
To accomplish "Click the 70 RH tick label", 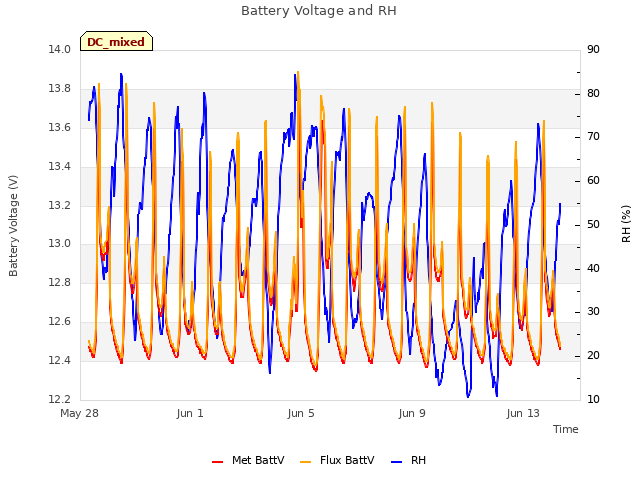I will [593, 136].
